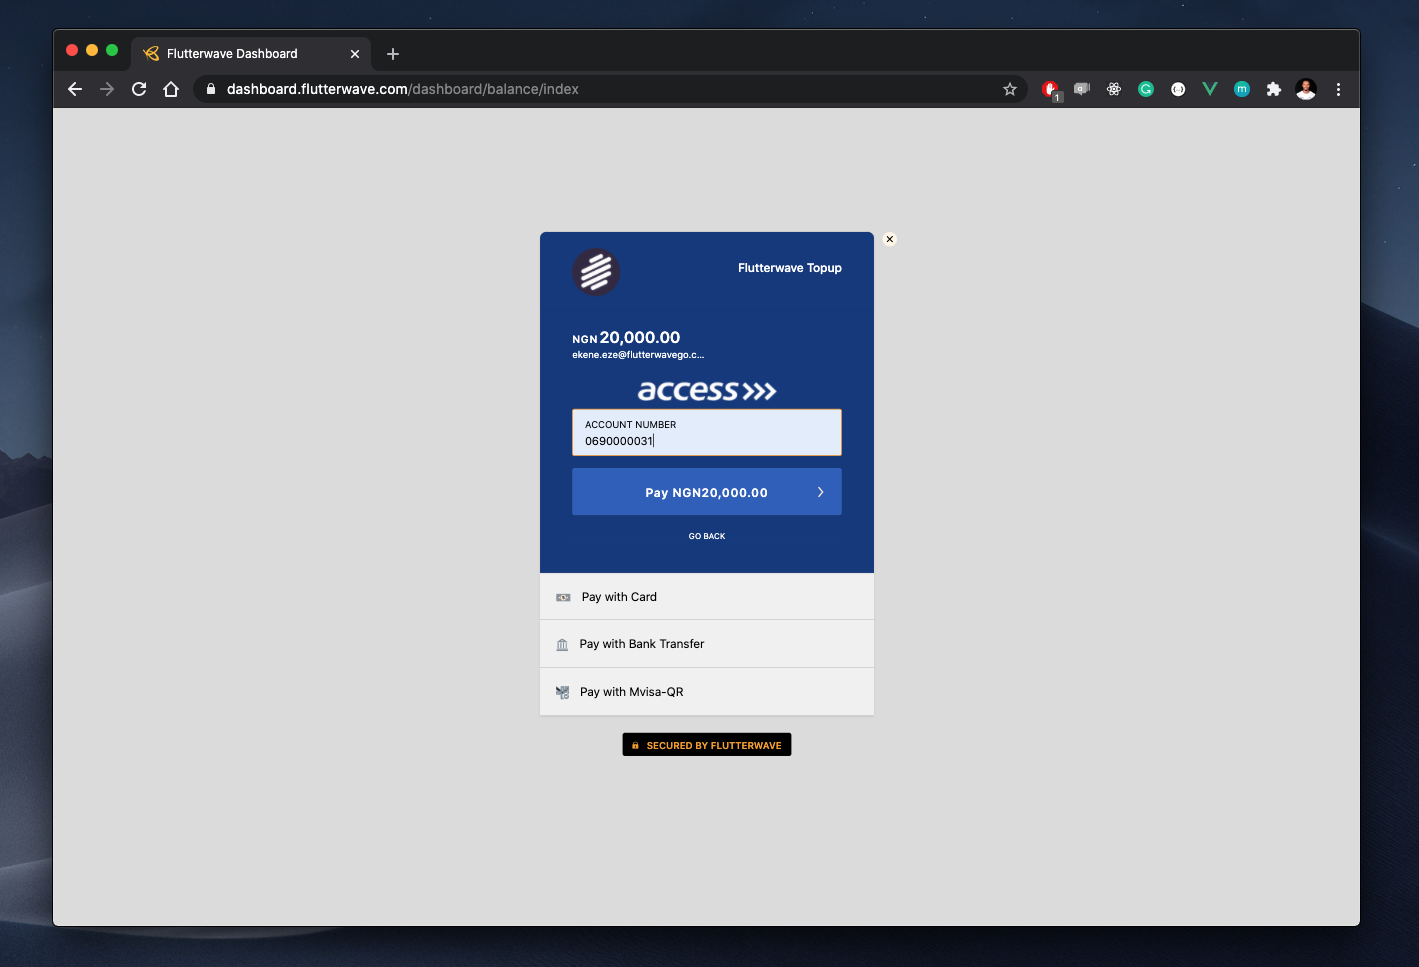
Task: Click the GO BACK link
Action: (x=707, y=536)
